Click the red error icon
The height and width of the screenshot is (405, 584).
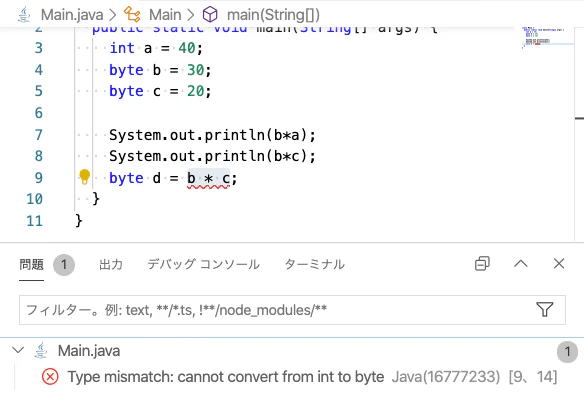(50, 376)
